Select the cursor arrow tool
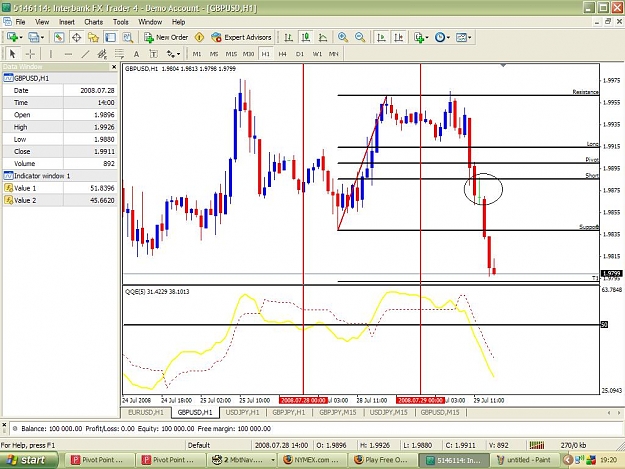Screen dimensions: 625x469 [x=12, y=54]
